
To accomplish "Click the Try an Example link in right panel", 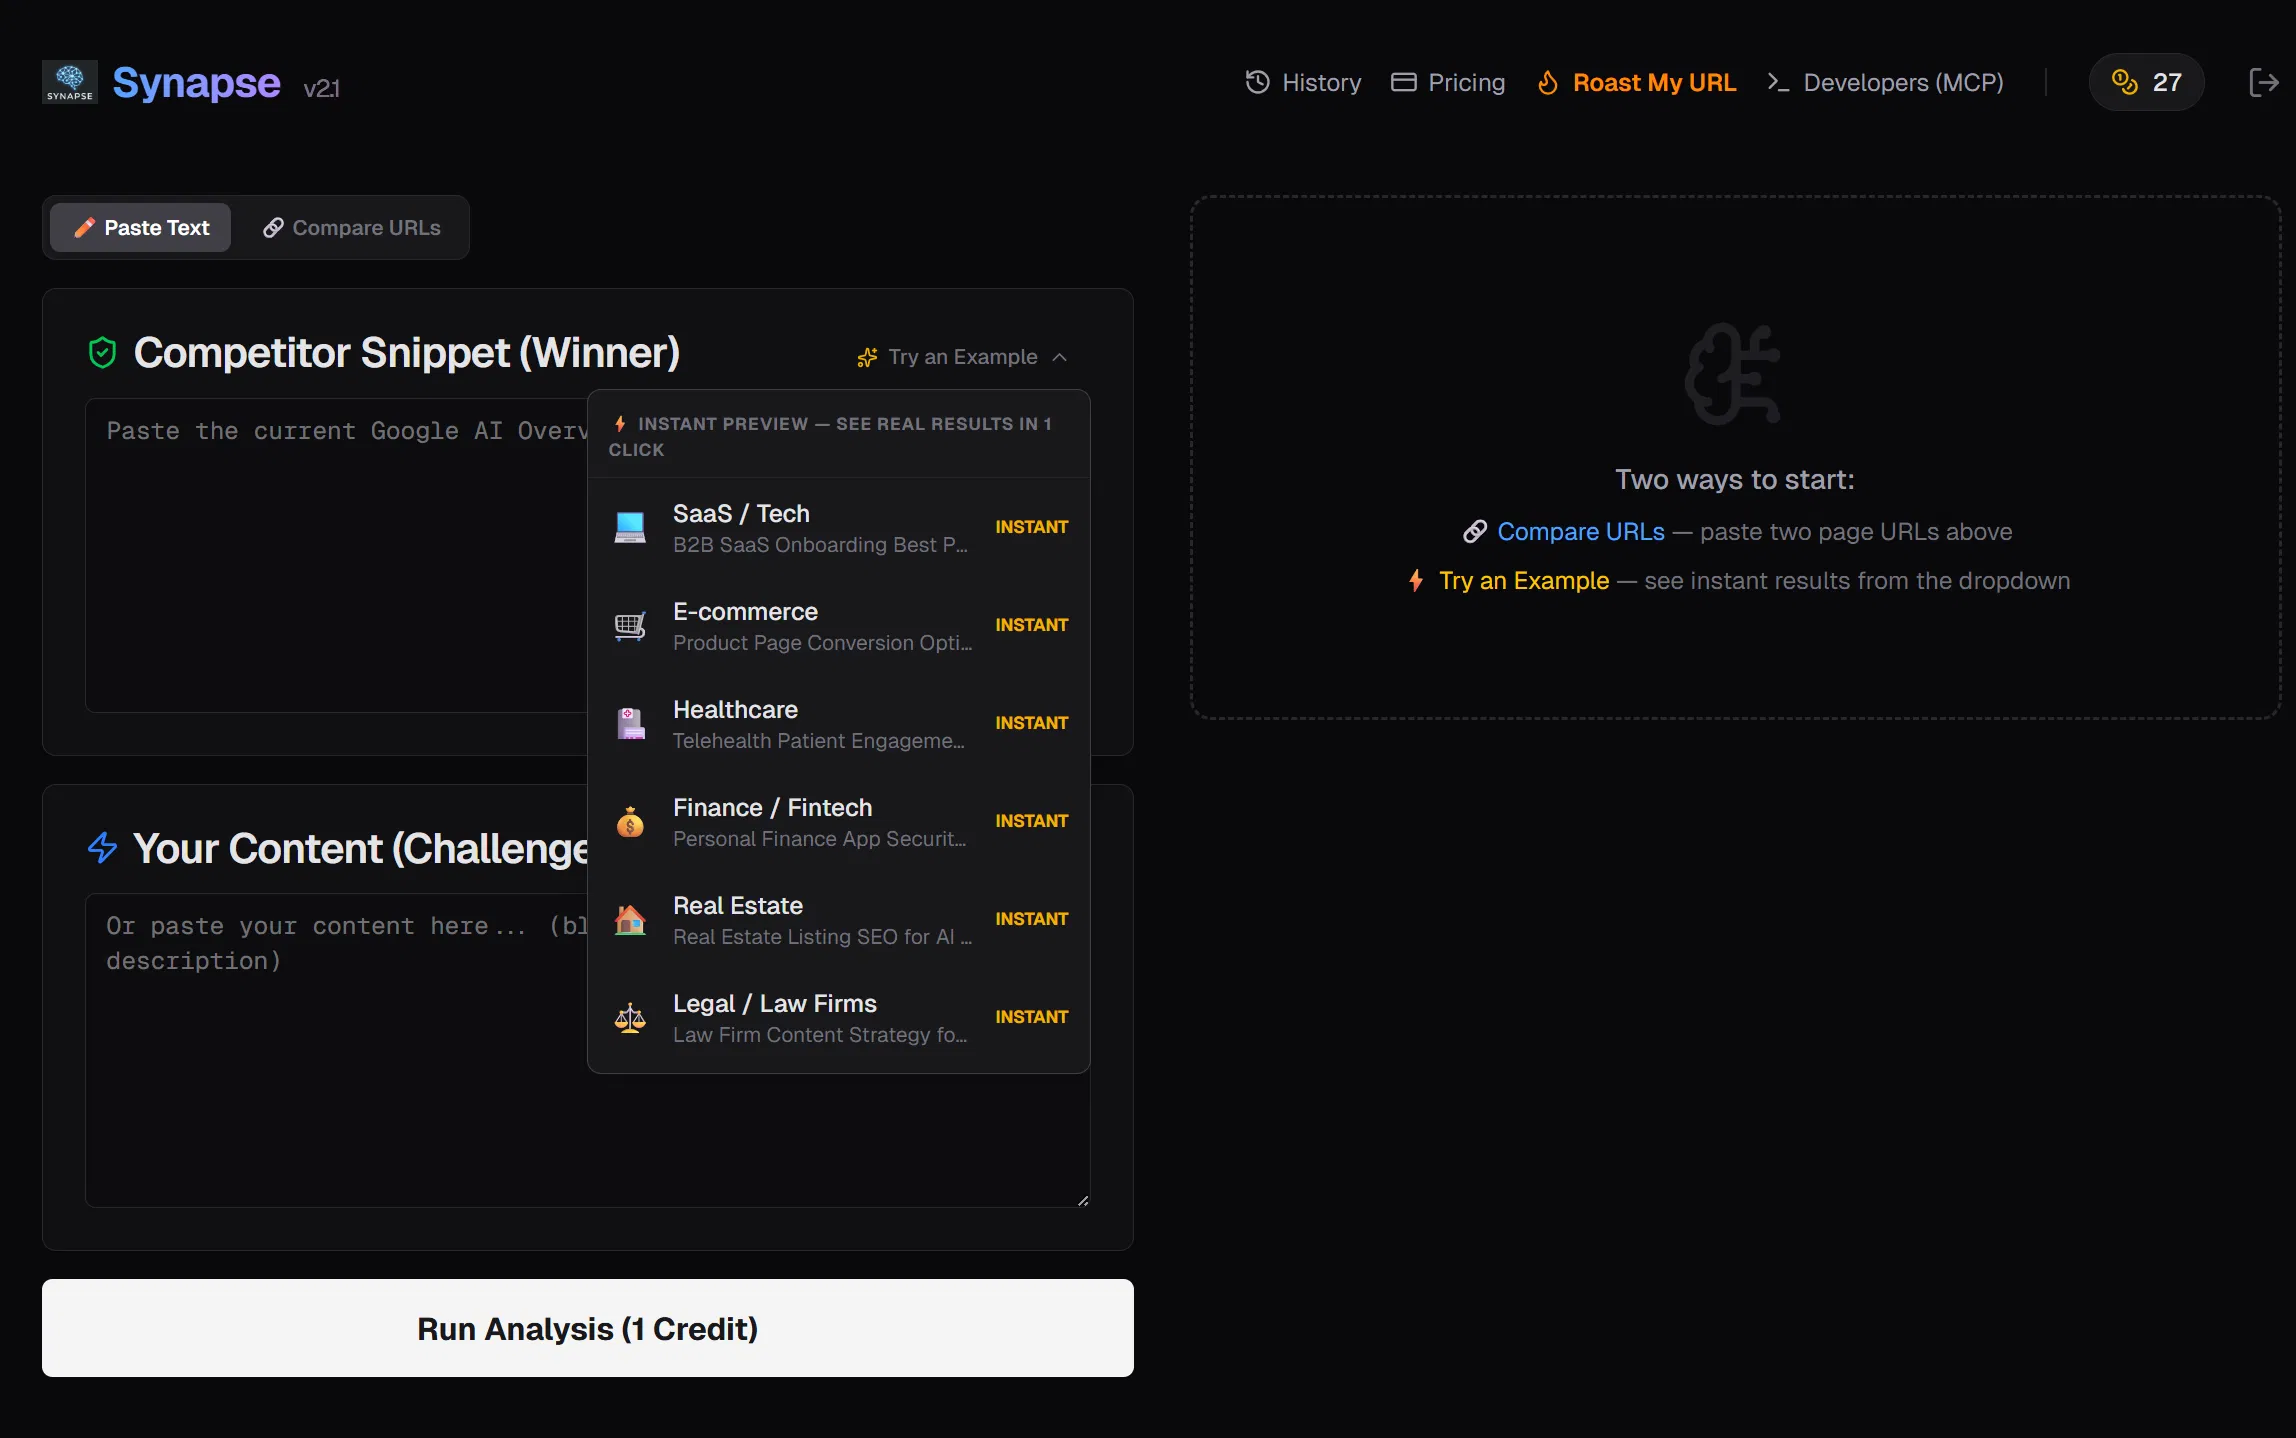I will pos(1523,580).
